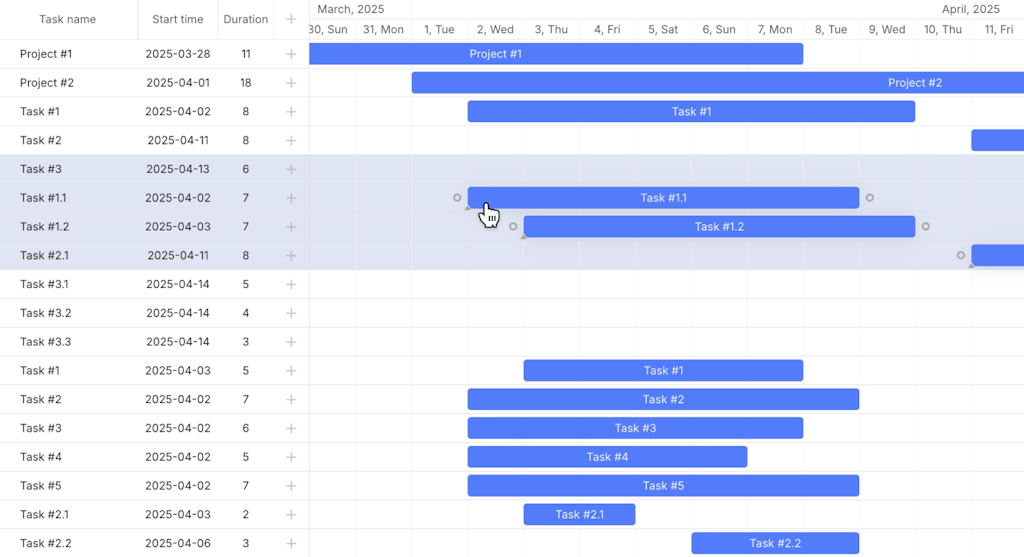Click the plus icon in the Task #5 row
The height and width of the screenshot is (557, 1024).
pos(291,485)
